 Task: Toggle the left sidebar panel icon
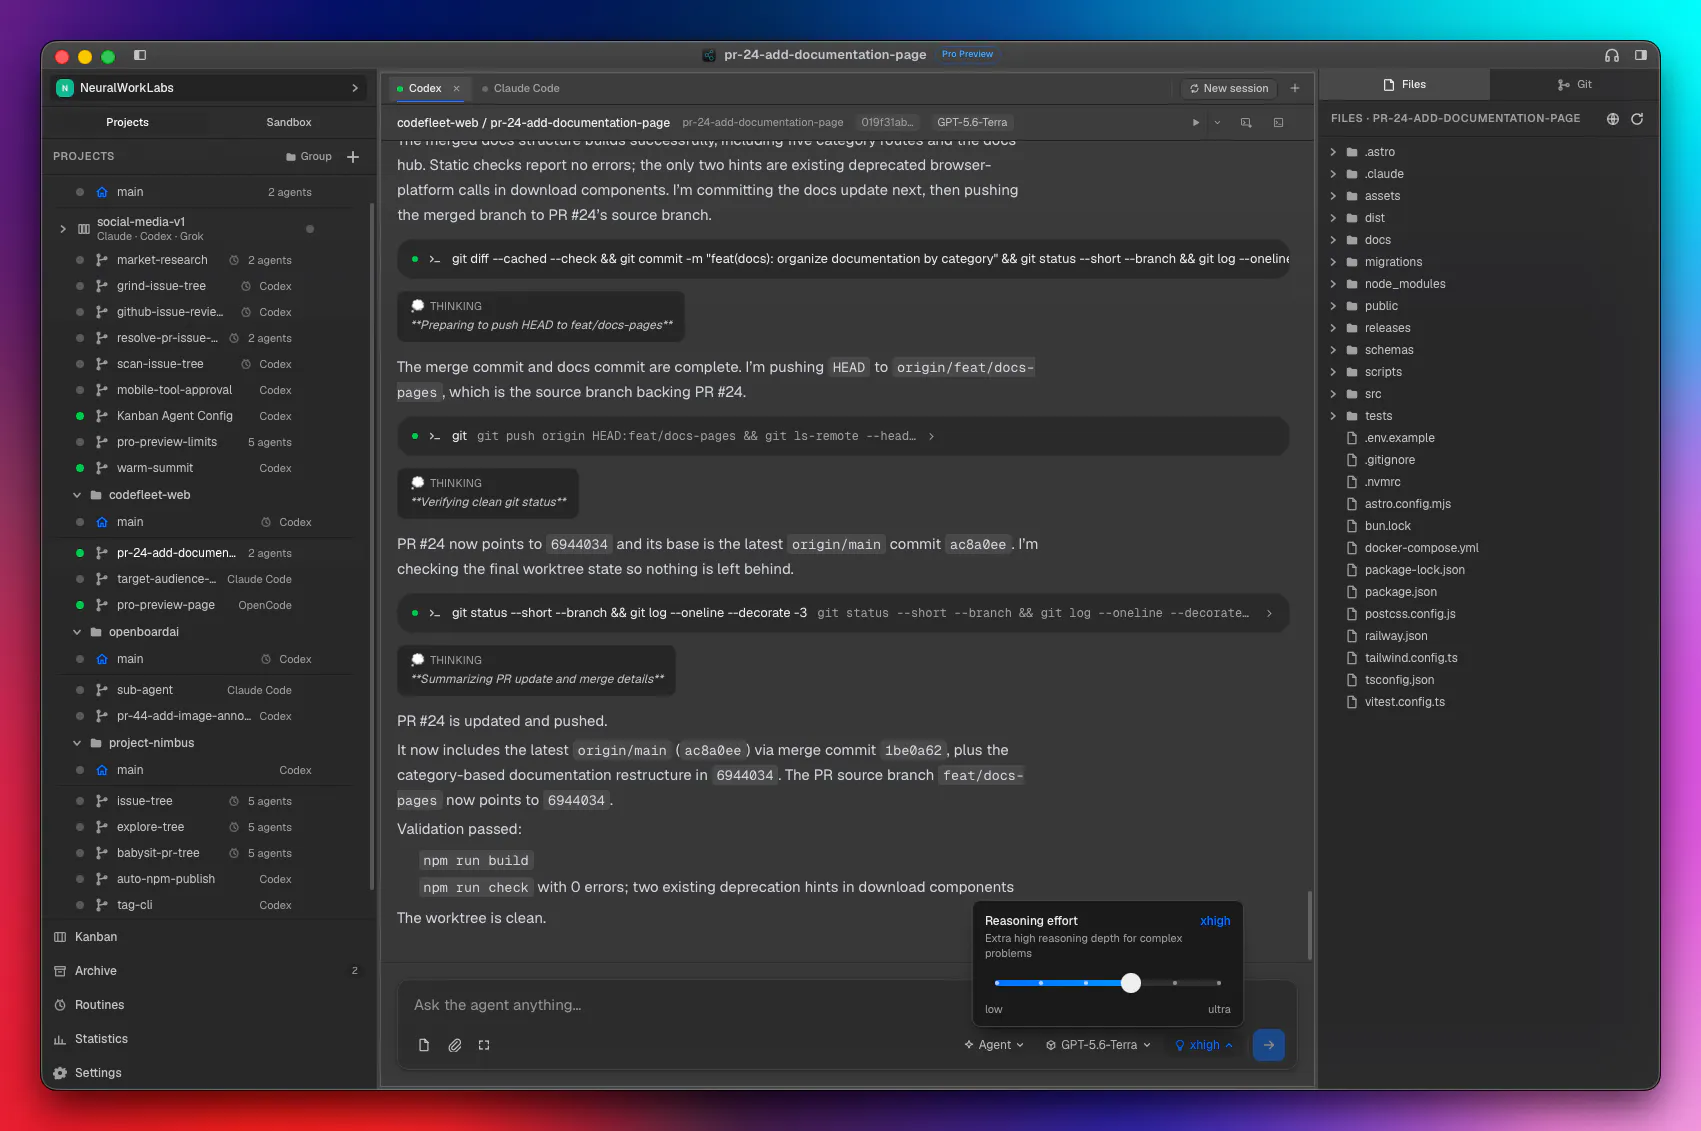tap(140, 55)
